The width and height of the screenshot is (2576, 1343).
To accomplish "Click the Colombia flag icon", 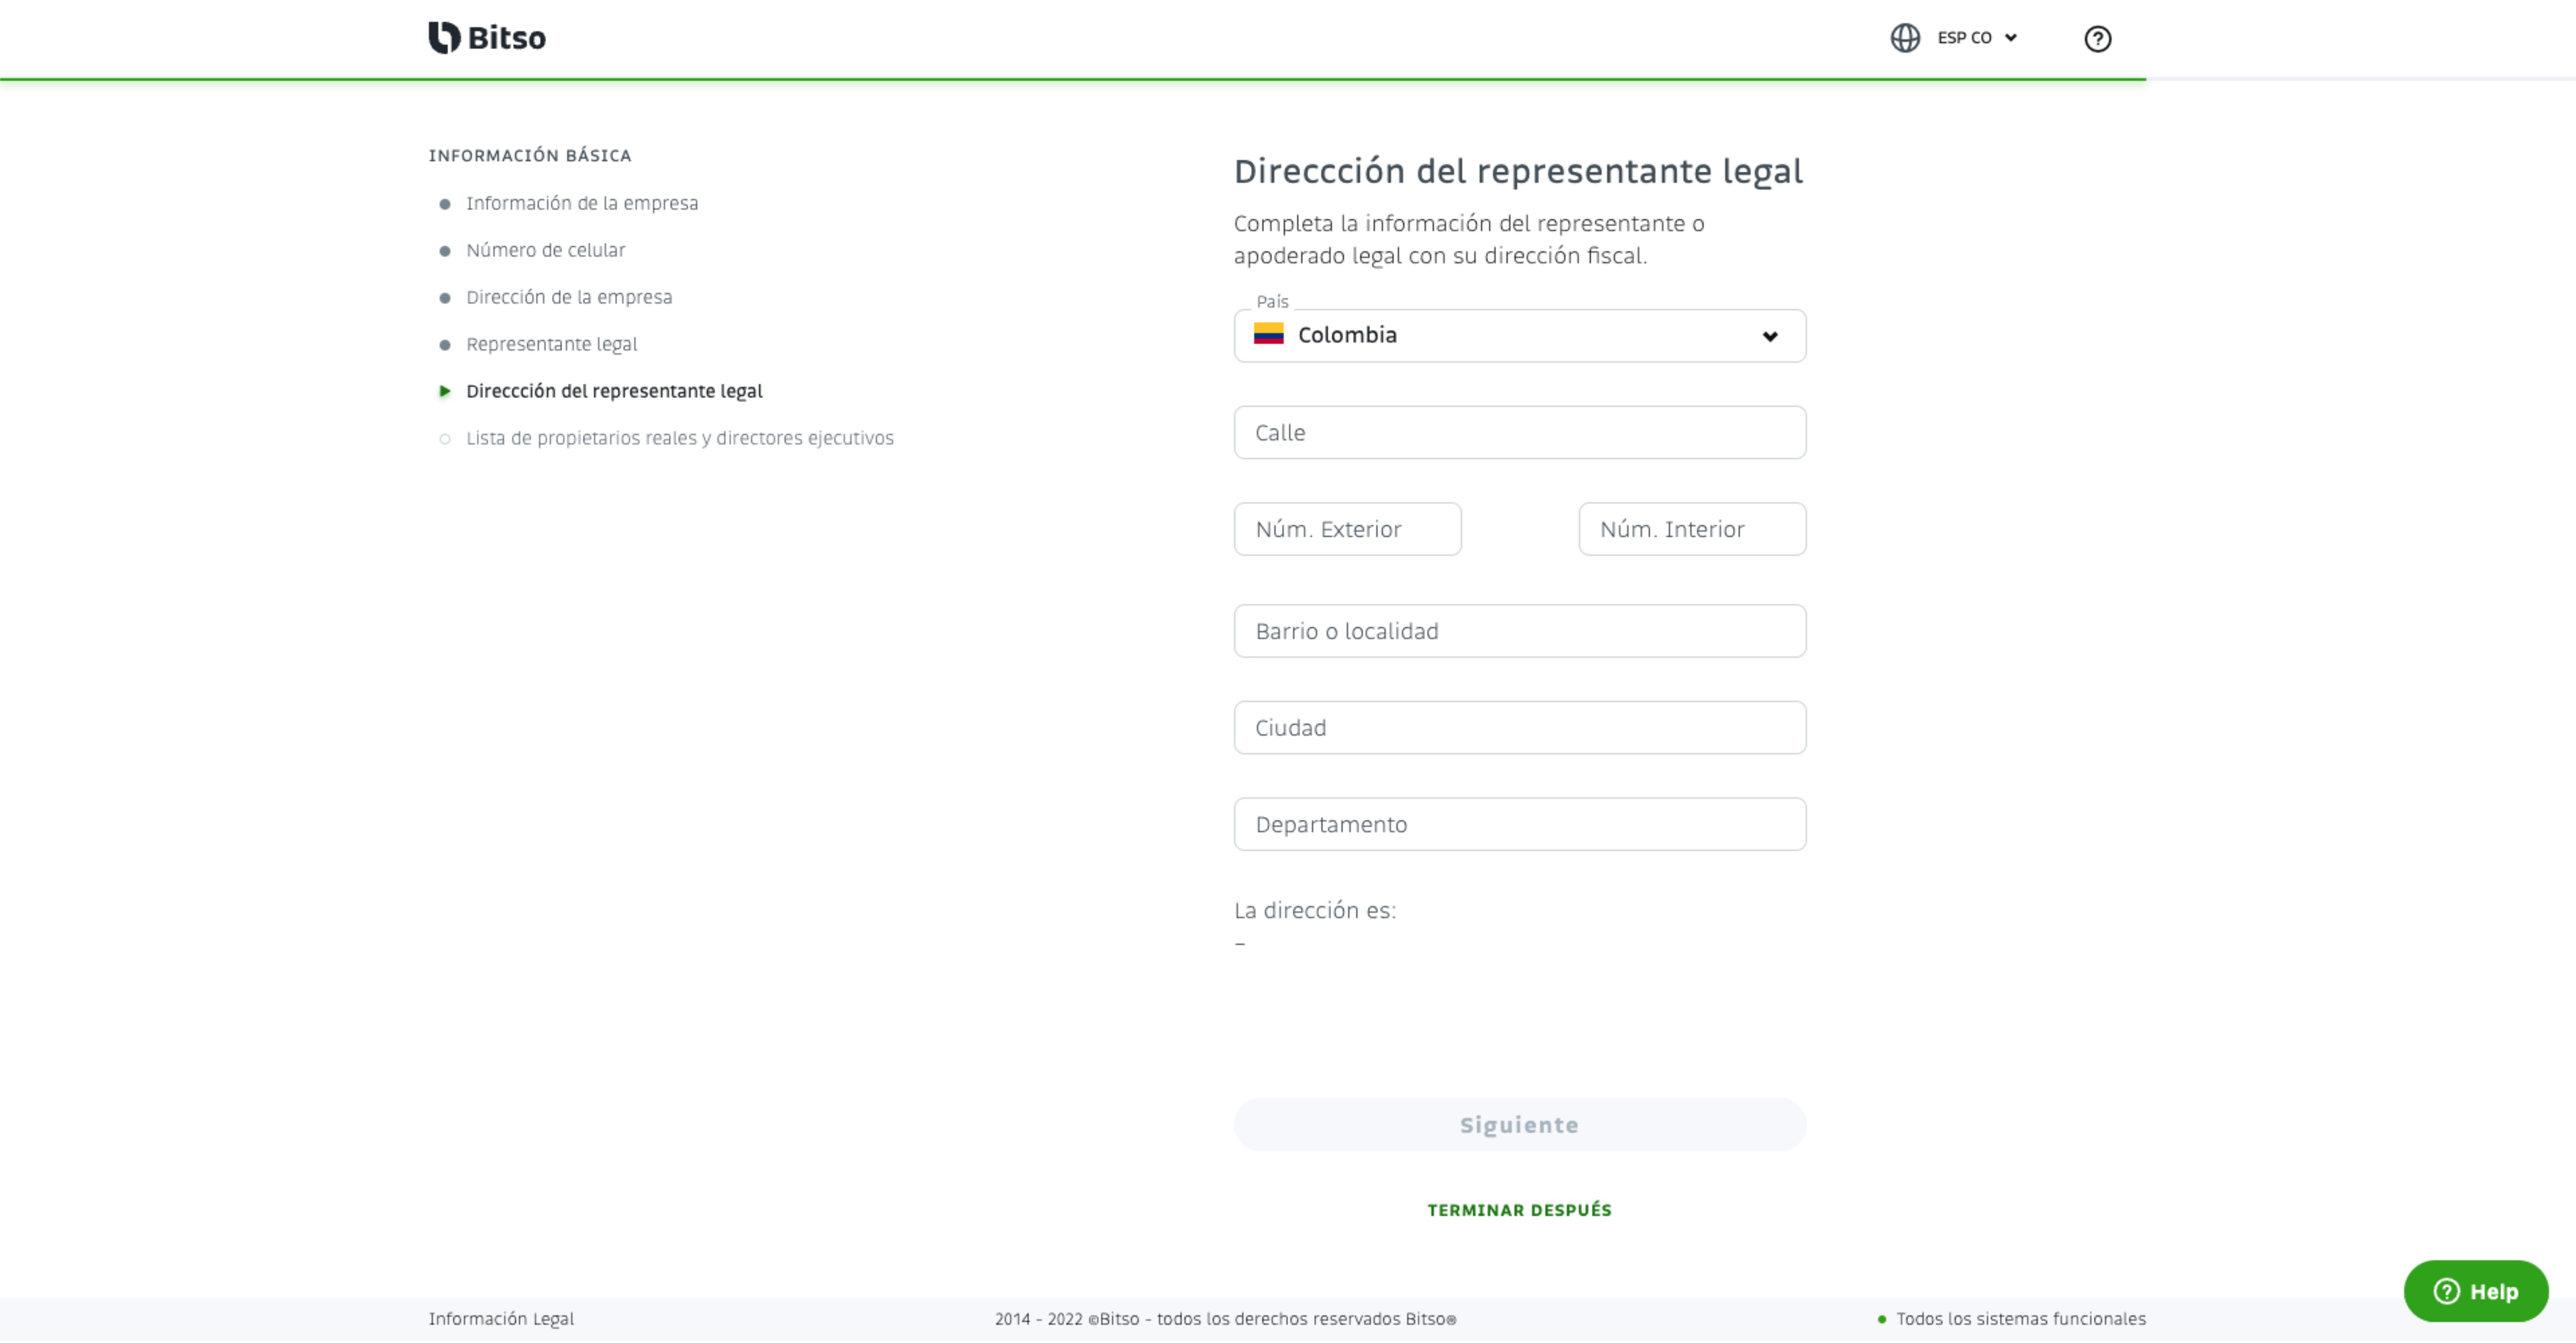I will point(1268,335).
